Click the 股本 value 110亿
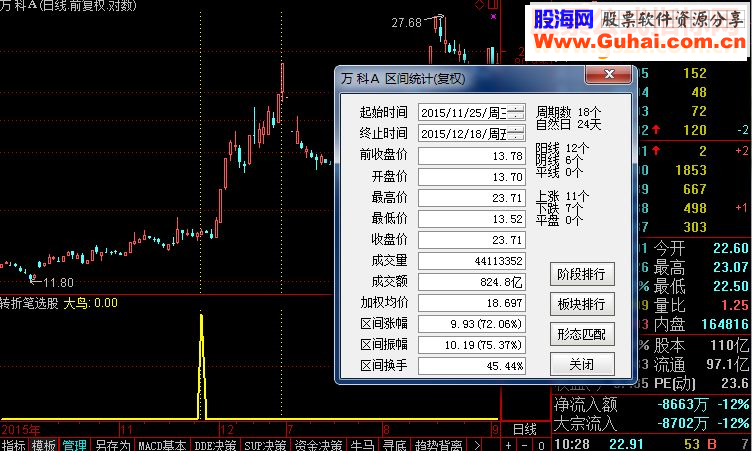The height and width of the screenshot is (451, 752). pyautogui.click(x=729, y=345)
